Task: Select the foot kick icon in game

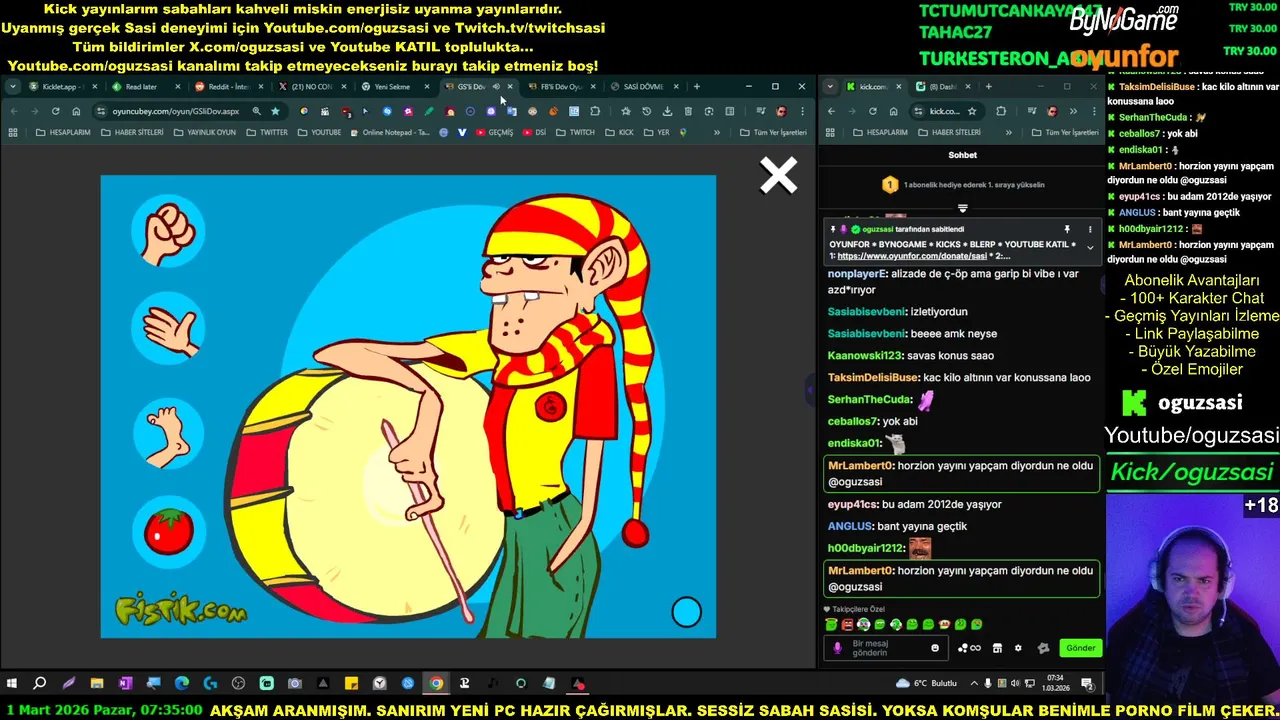Action: [x=168, y=434]
